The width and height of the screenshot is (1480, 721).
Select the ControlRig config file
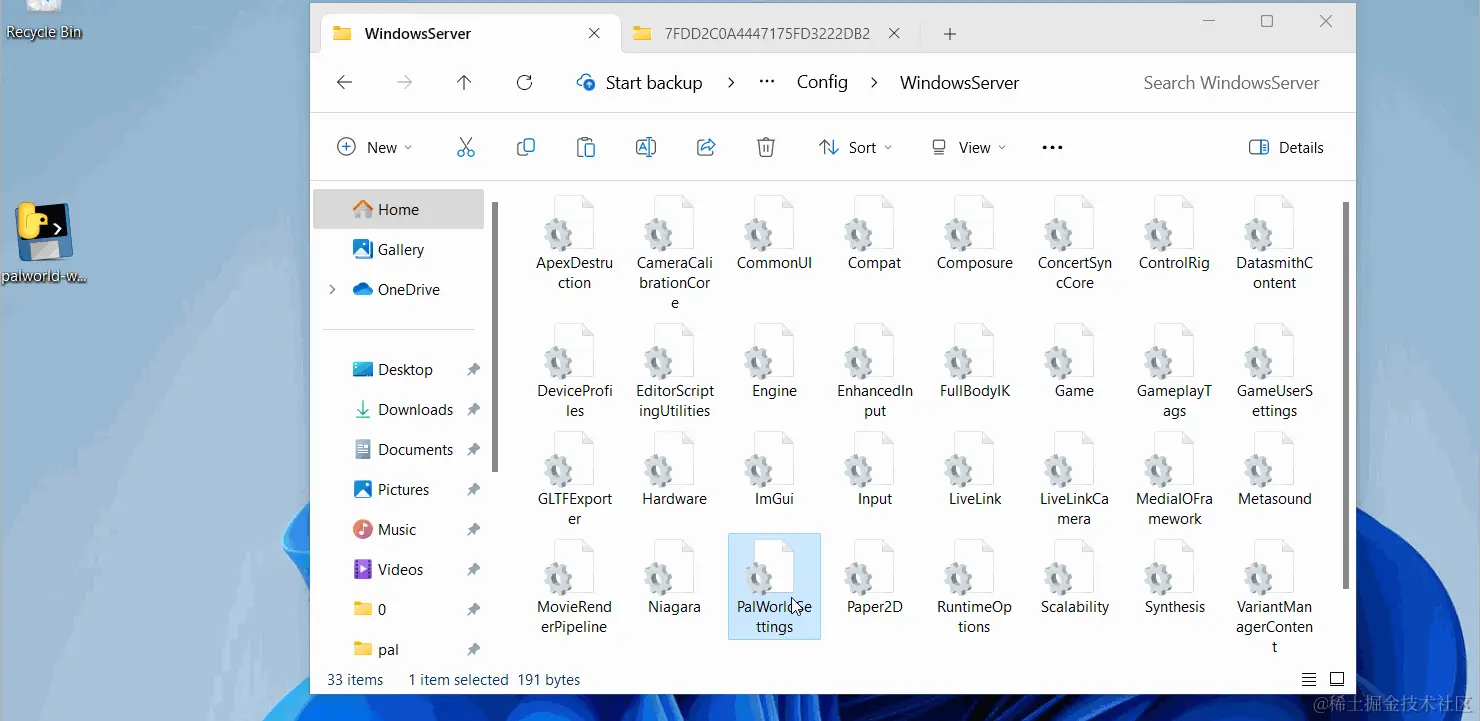pos(1175,234)
